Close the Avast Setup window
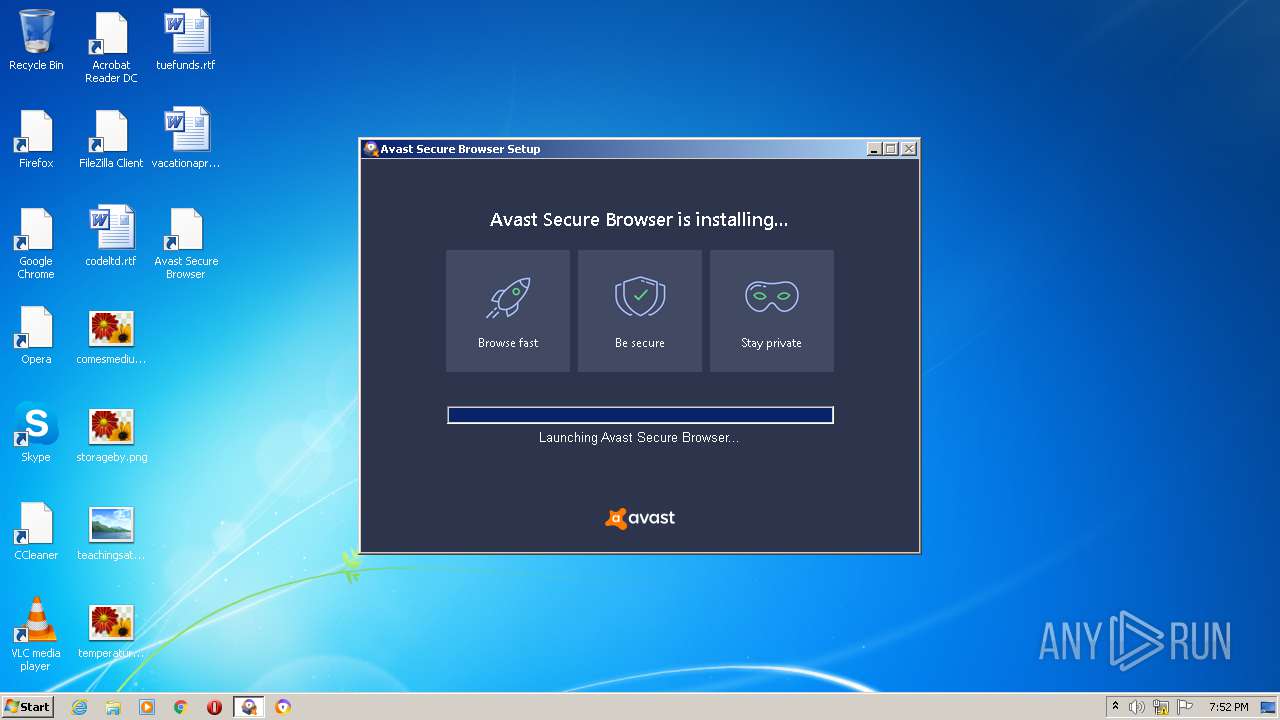 tap(909, 149)
